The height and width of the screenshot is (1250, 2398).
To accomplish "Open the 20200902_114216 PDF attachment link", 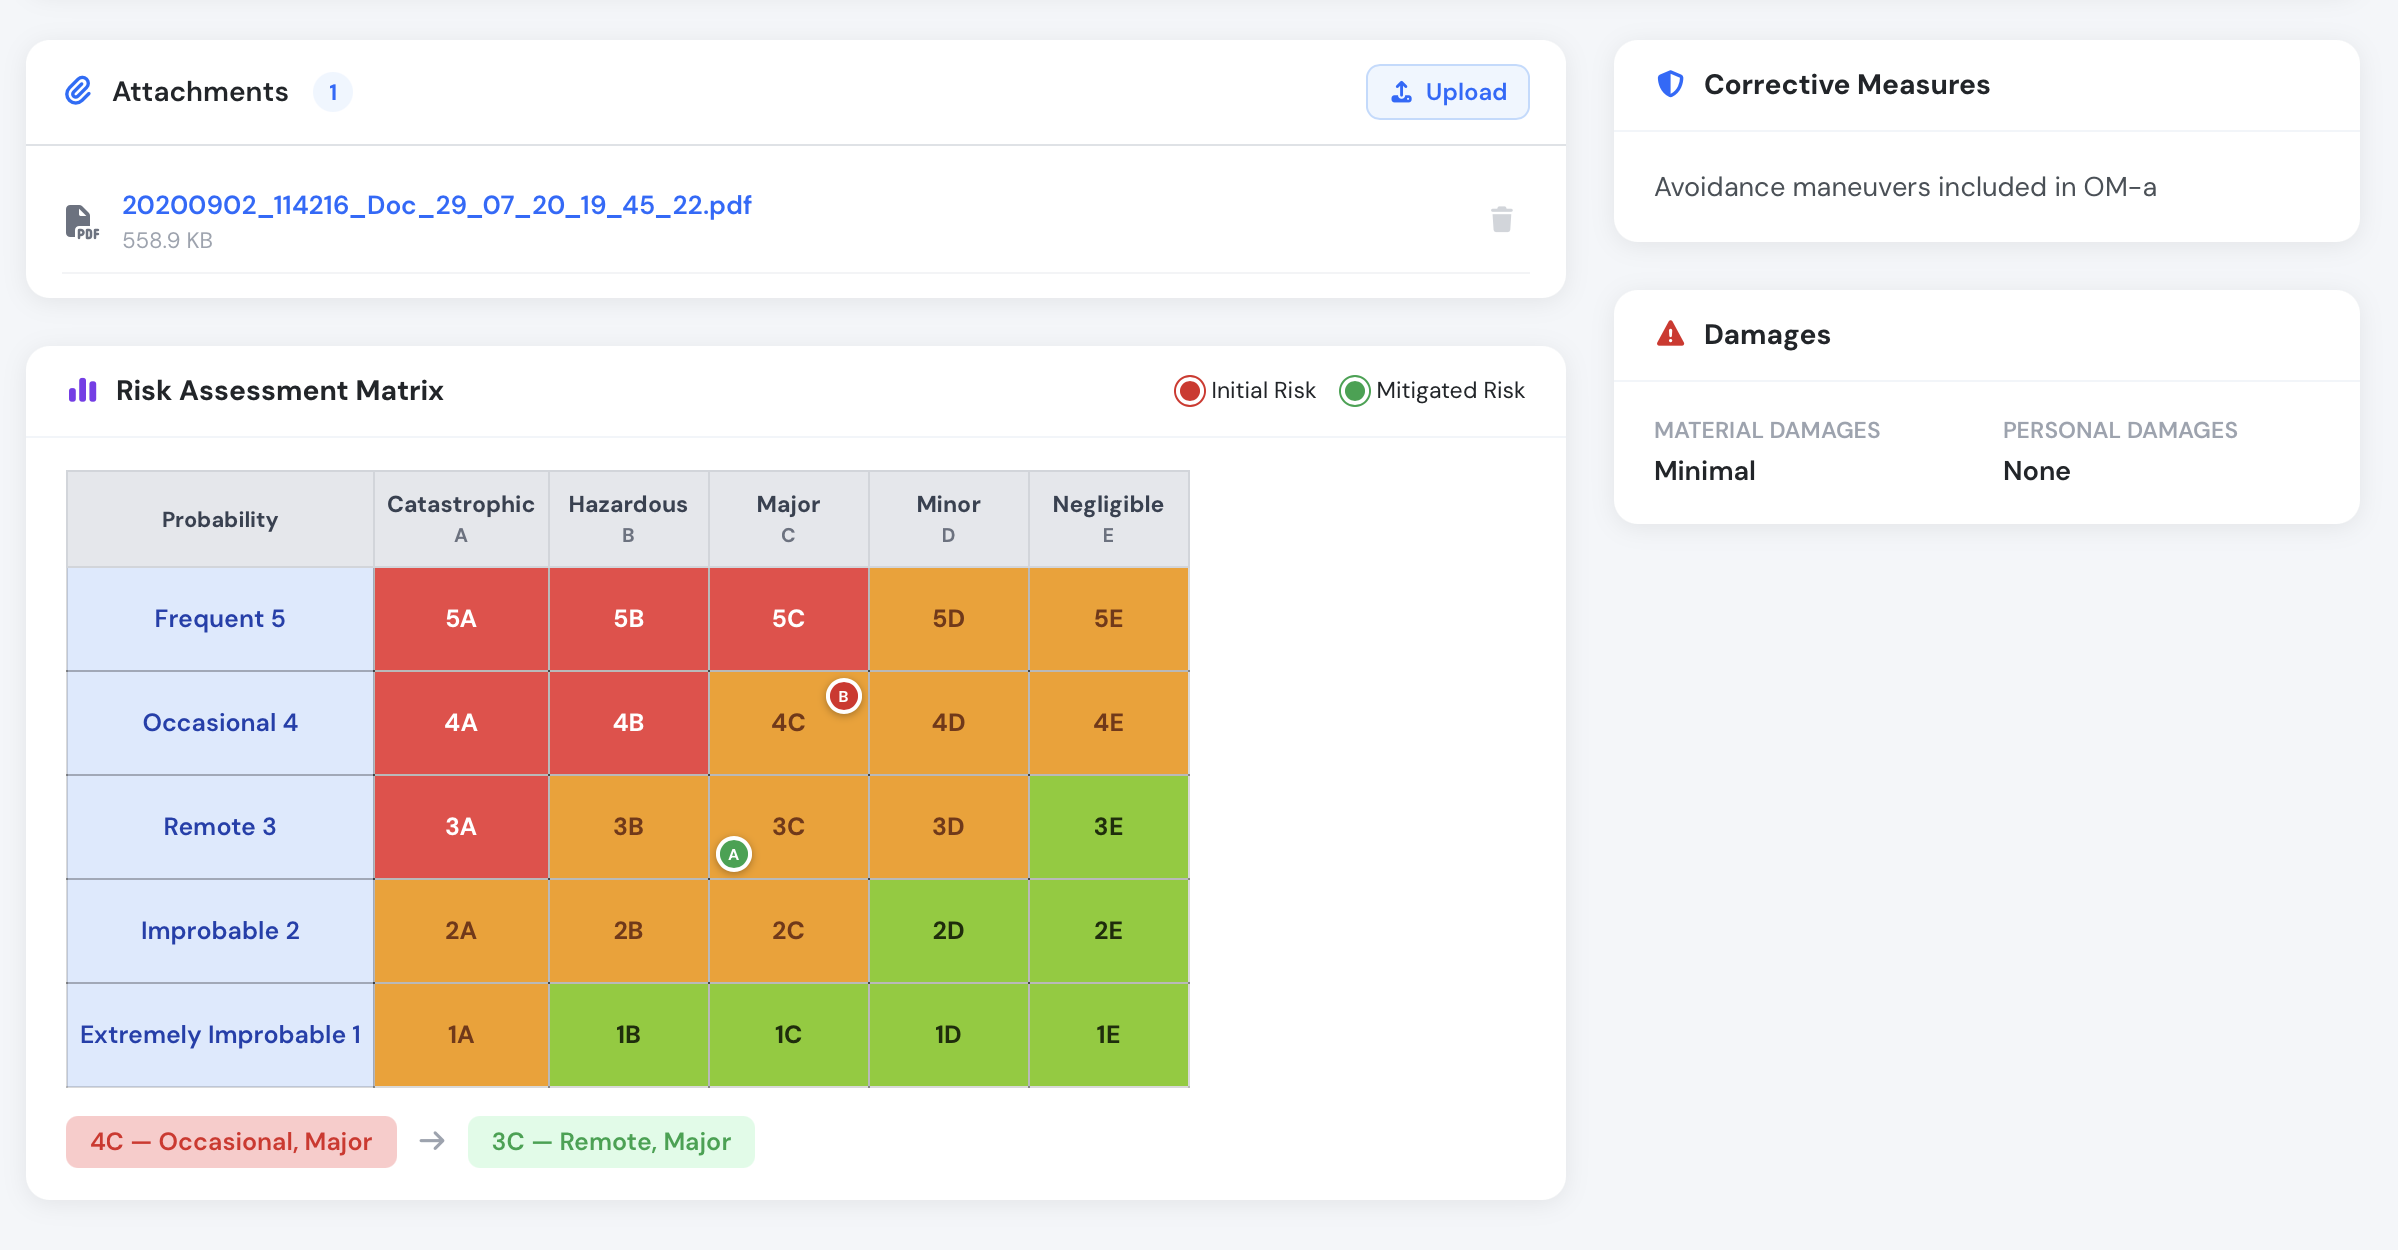I will click(x=437, y=205).
